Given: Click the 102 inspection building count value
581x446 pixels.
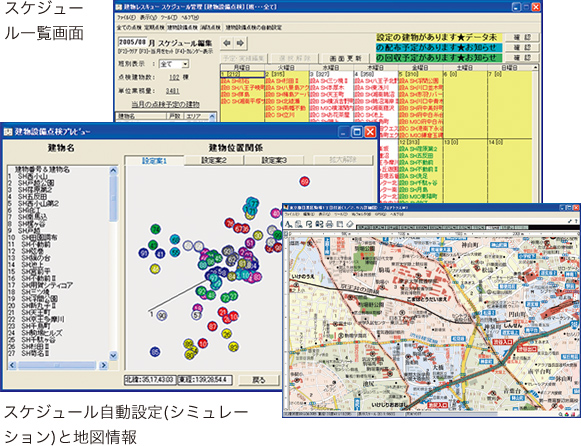Looking at the screenshot, I should pyautogui.click(x=174, y=77).
